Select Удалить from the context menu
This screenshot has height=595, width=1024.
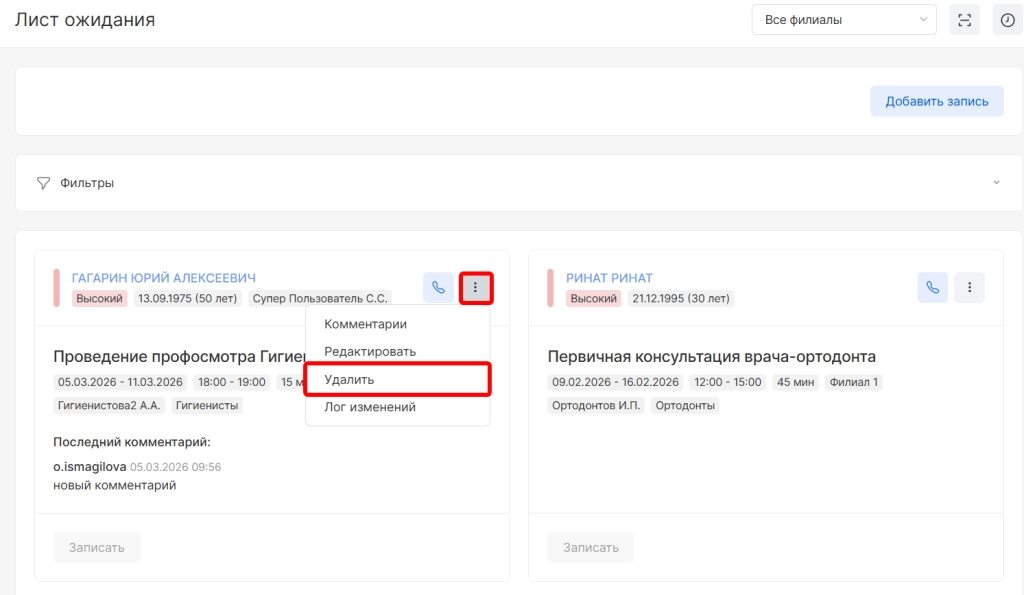(x=349, y=380)
